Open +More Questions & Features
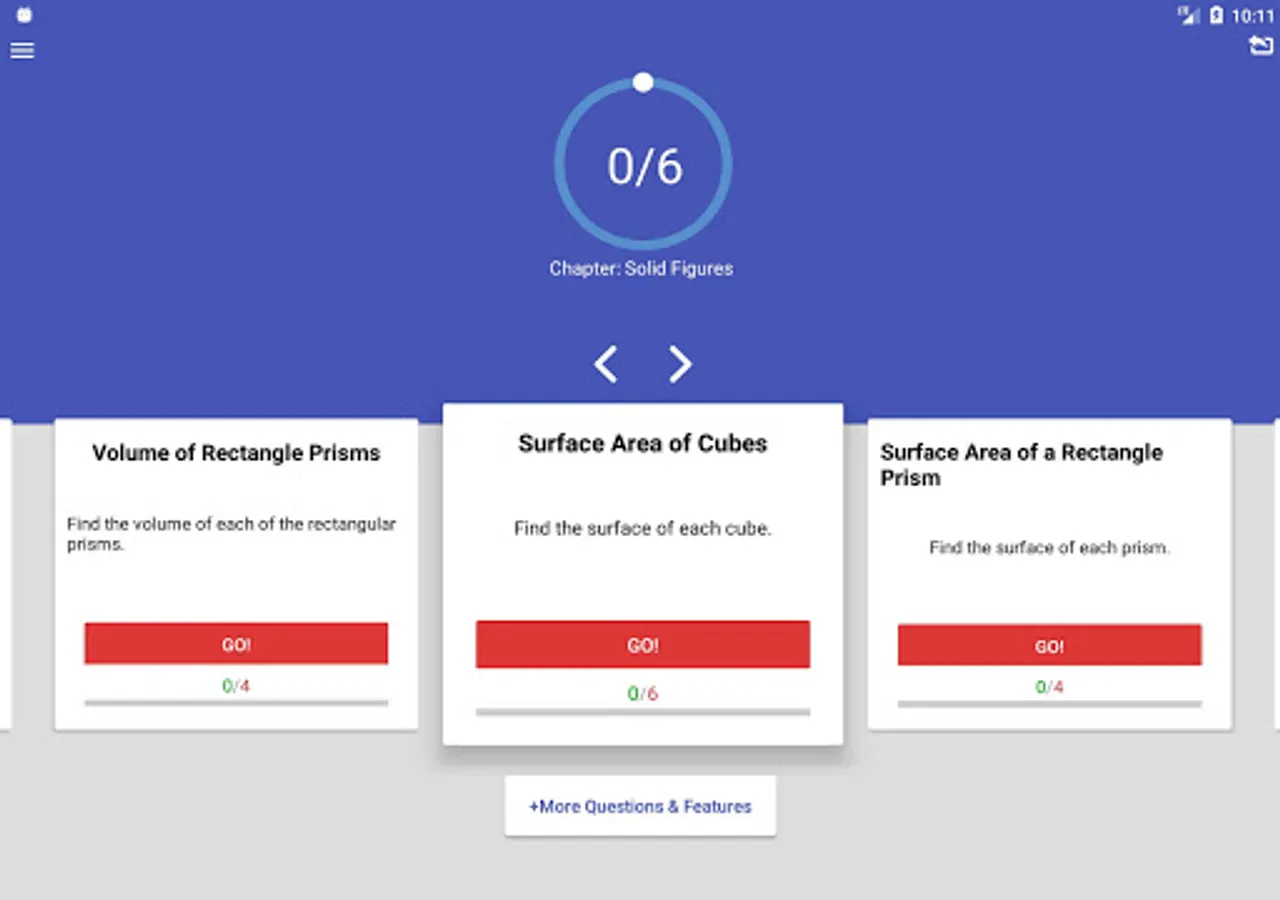Image resolution: width=1280 pixels, height=900 pixels. click(x=640, y=806)
